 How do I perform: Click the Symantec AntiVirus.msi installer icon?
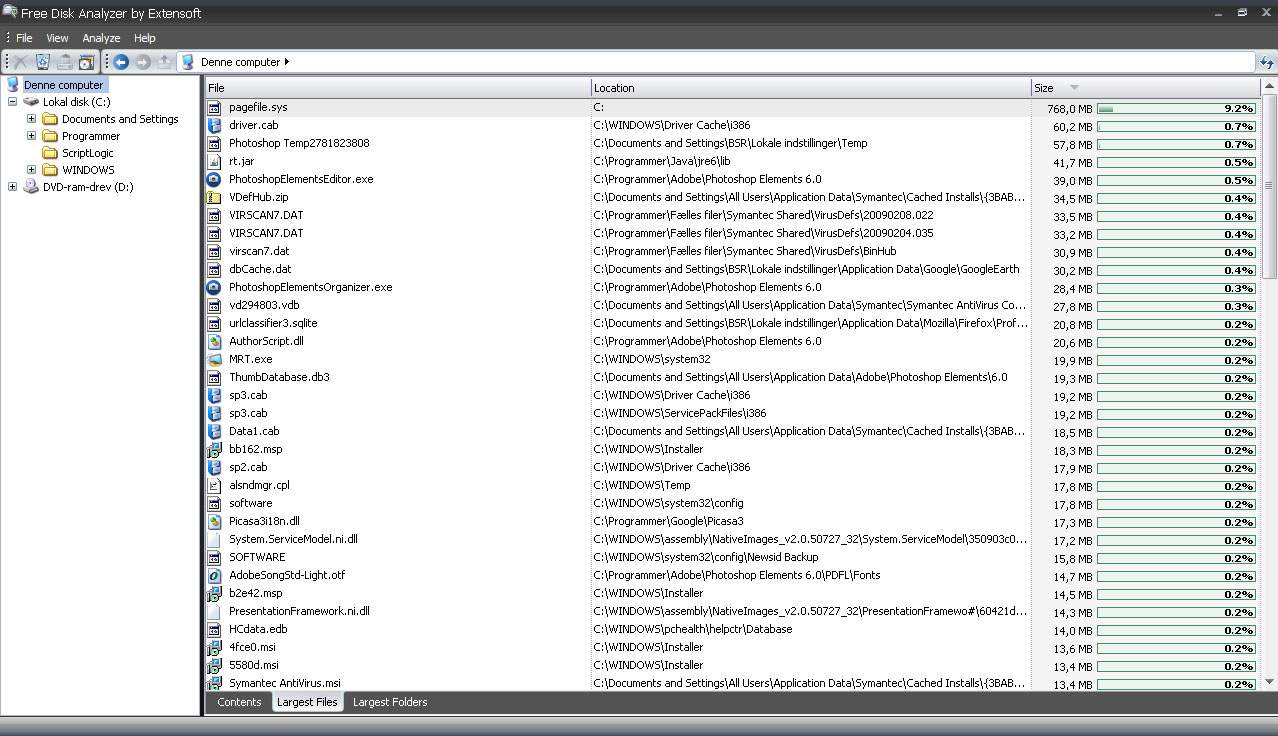214,683
